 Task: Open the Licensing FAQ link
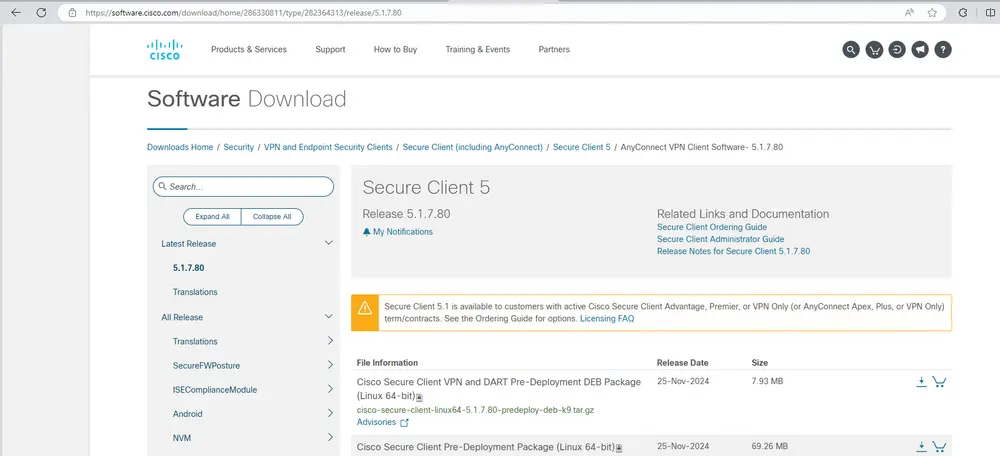[607, 318]
